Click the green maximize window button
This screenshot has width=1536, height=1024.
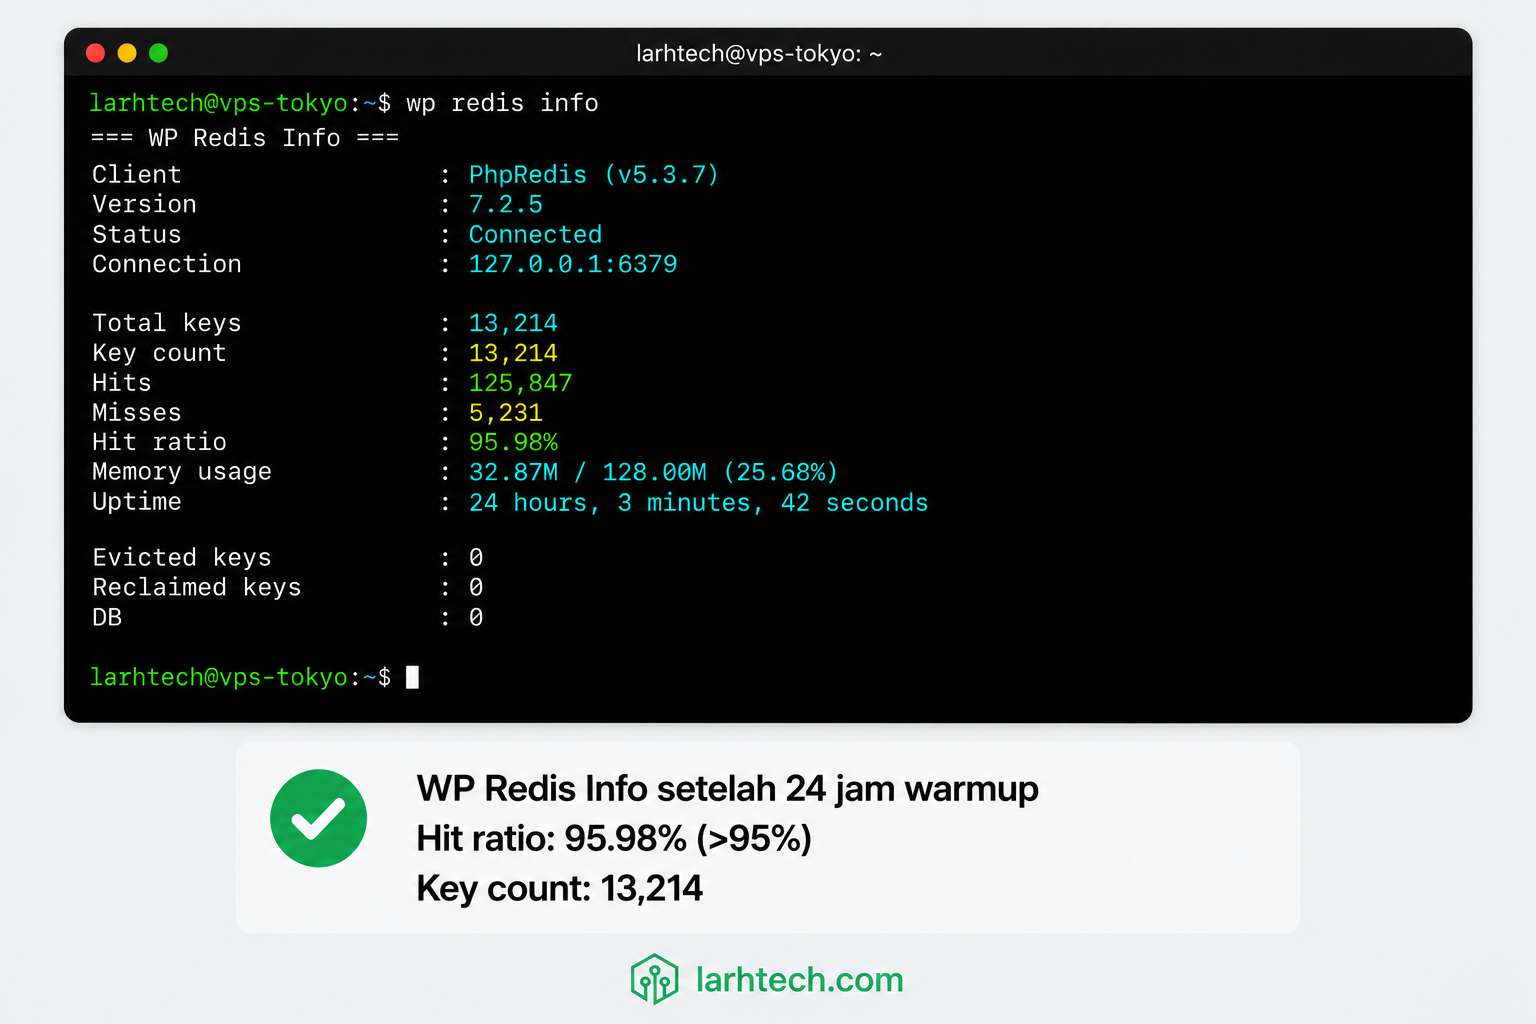(x=158, y=53)
